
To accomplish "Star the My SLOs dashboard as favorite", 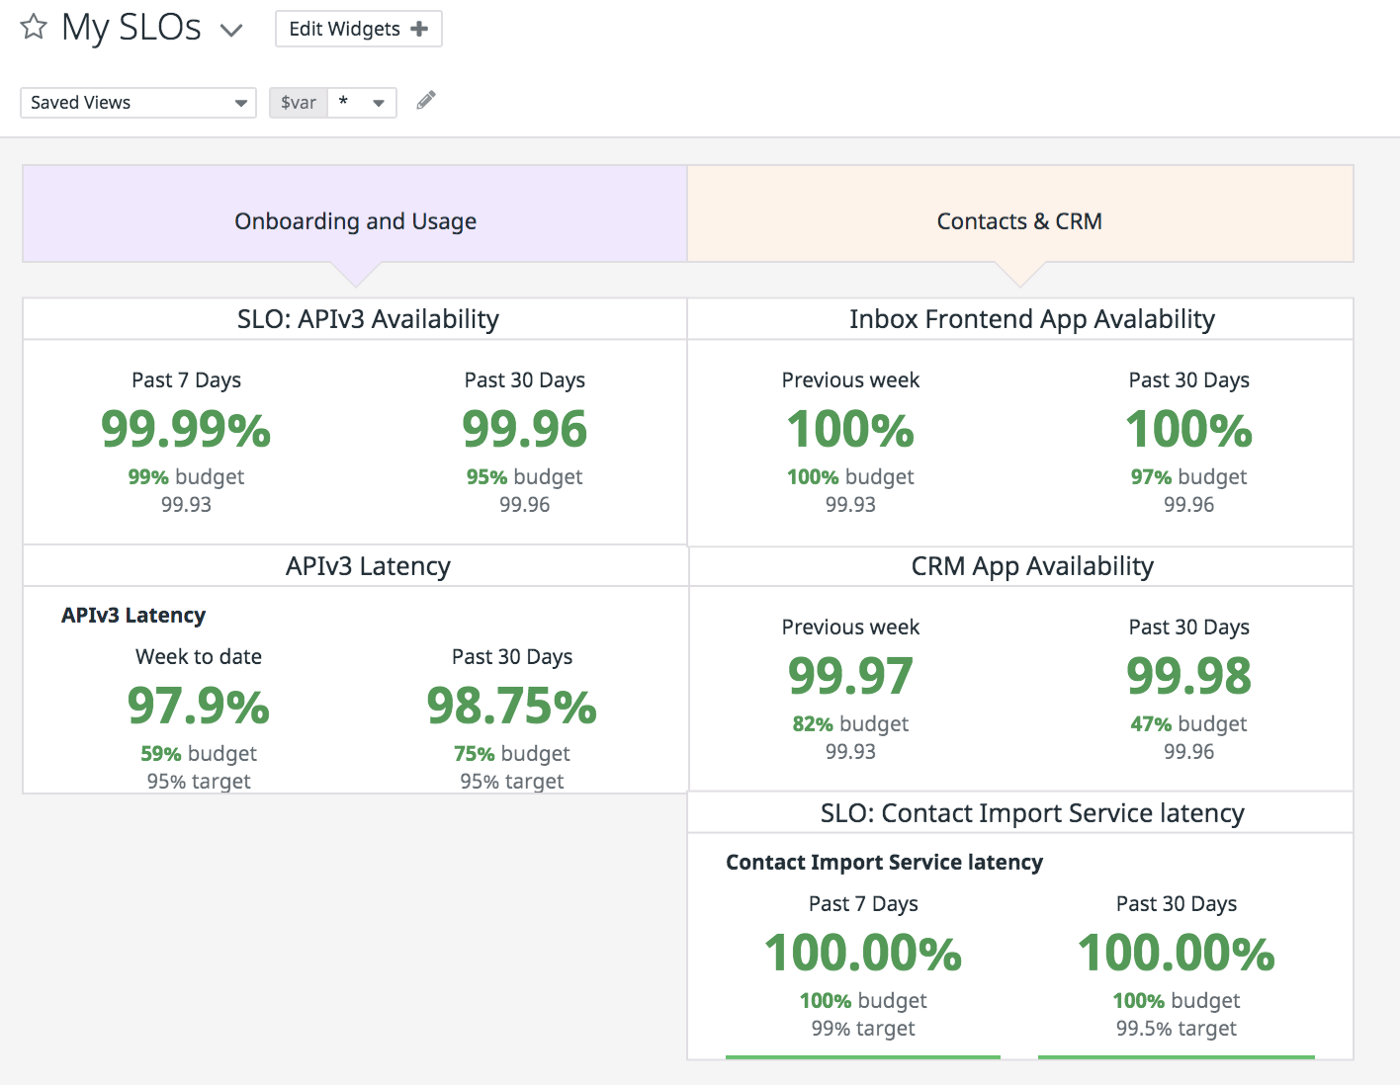I will 34,27.
